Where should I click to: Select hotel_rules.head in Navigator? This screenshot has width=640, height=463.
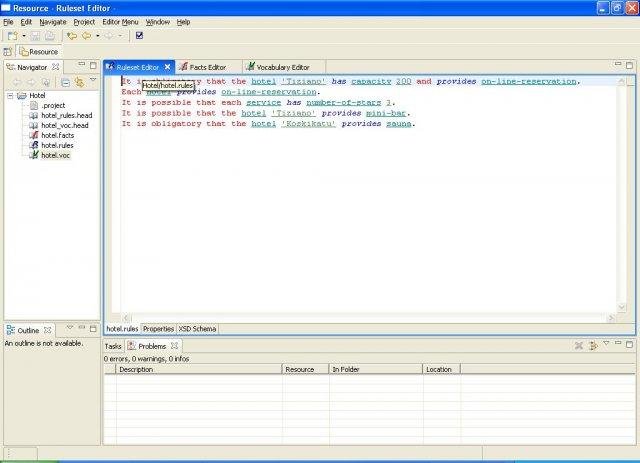[x=67, y=116]
